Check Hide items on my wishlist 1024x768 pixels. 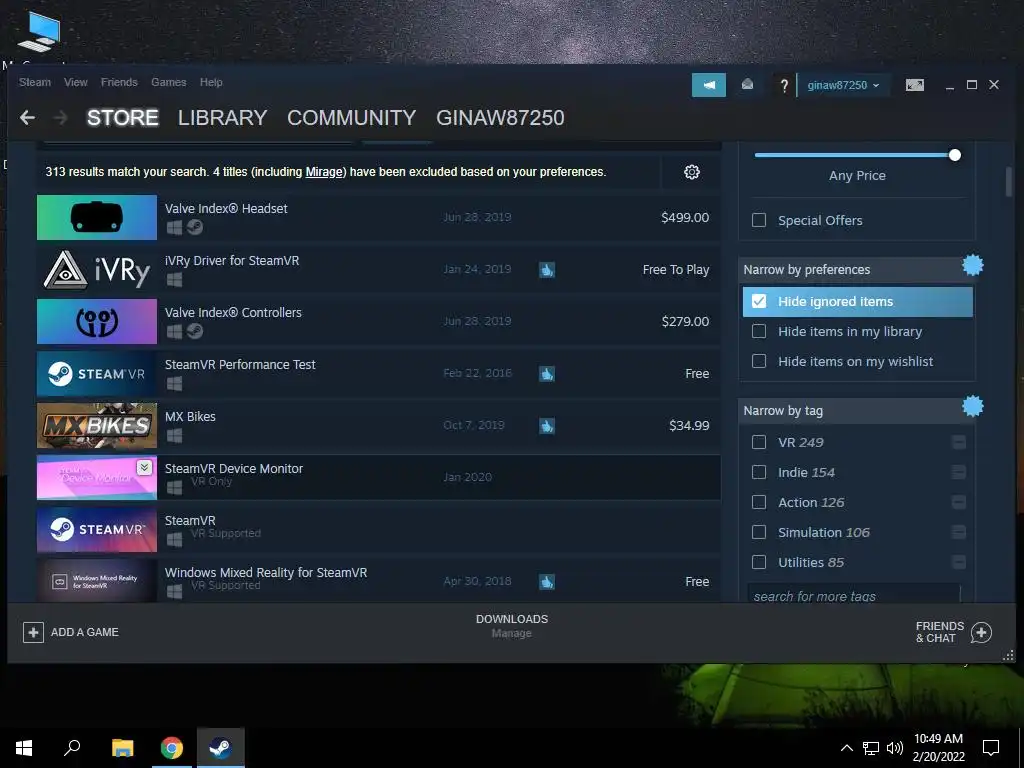pyautogui.click(x=759, y=361)
